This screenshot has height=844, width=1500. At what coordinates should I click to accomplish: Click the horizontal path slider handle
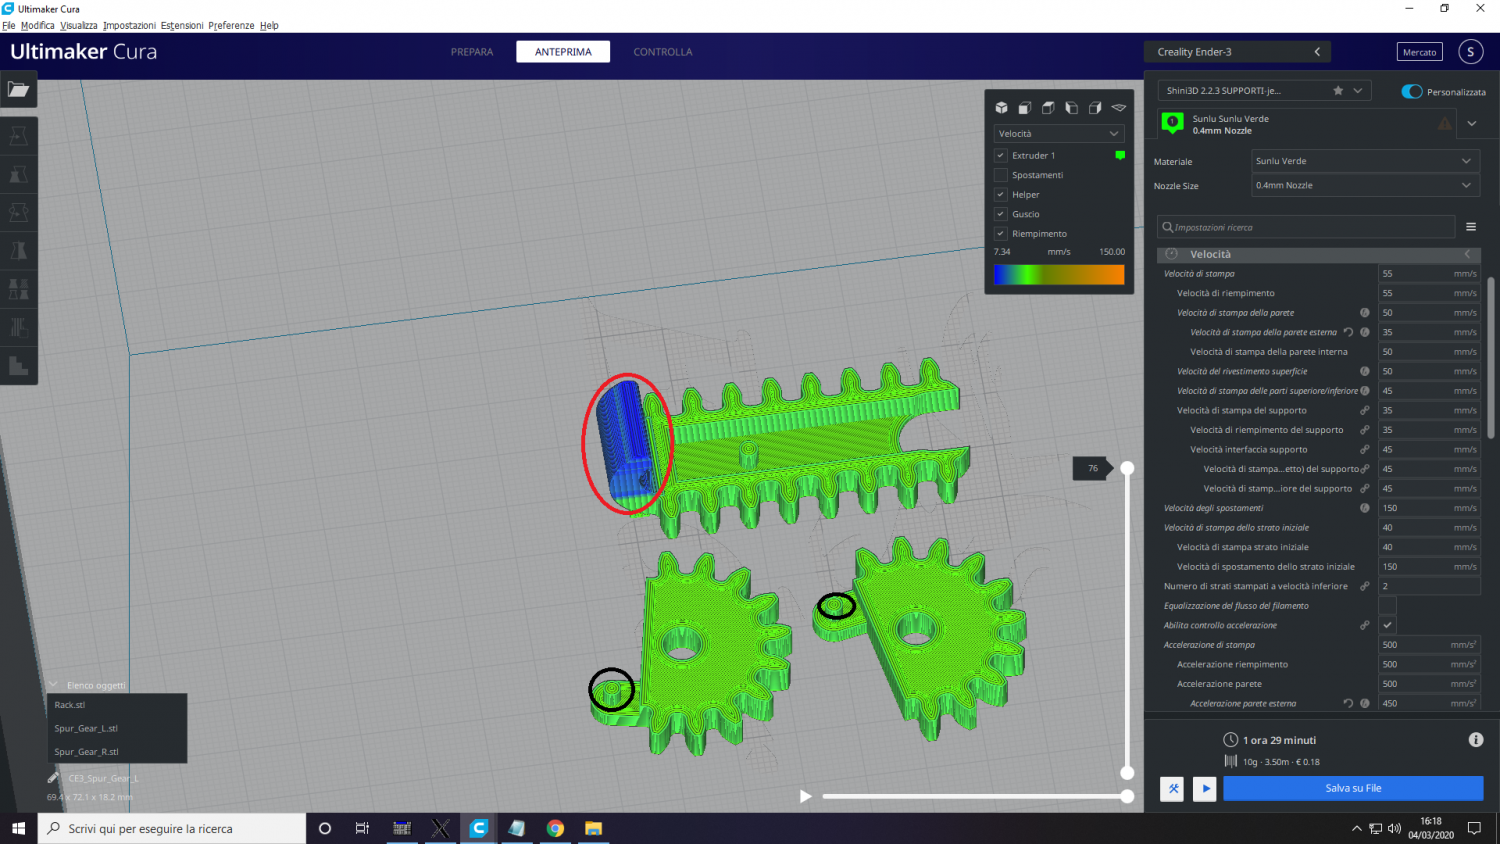[1127, 796]
